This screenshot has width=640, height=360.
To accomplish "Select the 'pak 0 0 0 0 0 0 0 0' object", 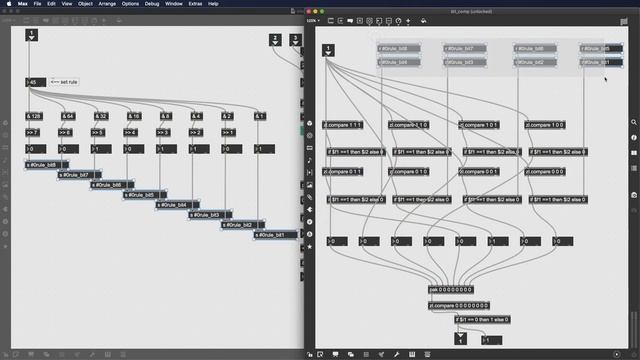I will tap(451, 290).
